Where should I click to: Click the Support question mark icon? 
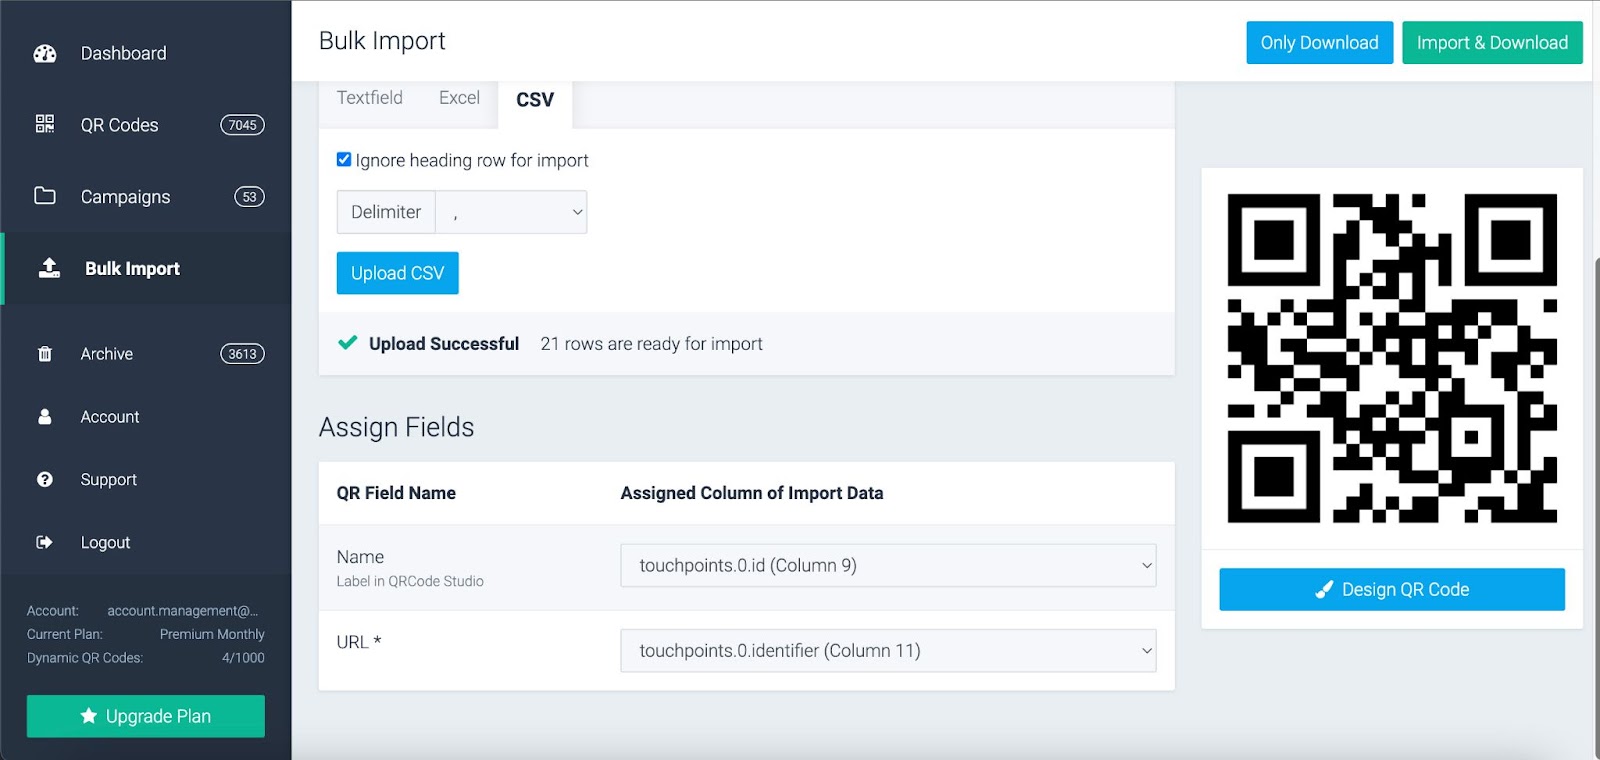tap(45, 480)
